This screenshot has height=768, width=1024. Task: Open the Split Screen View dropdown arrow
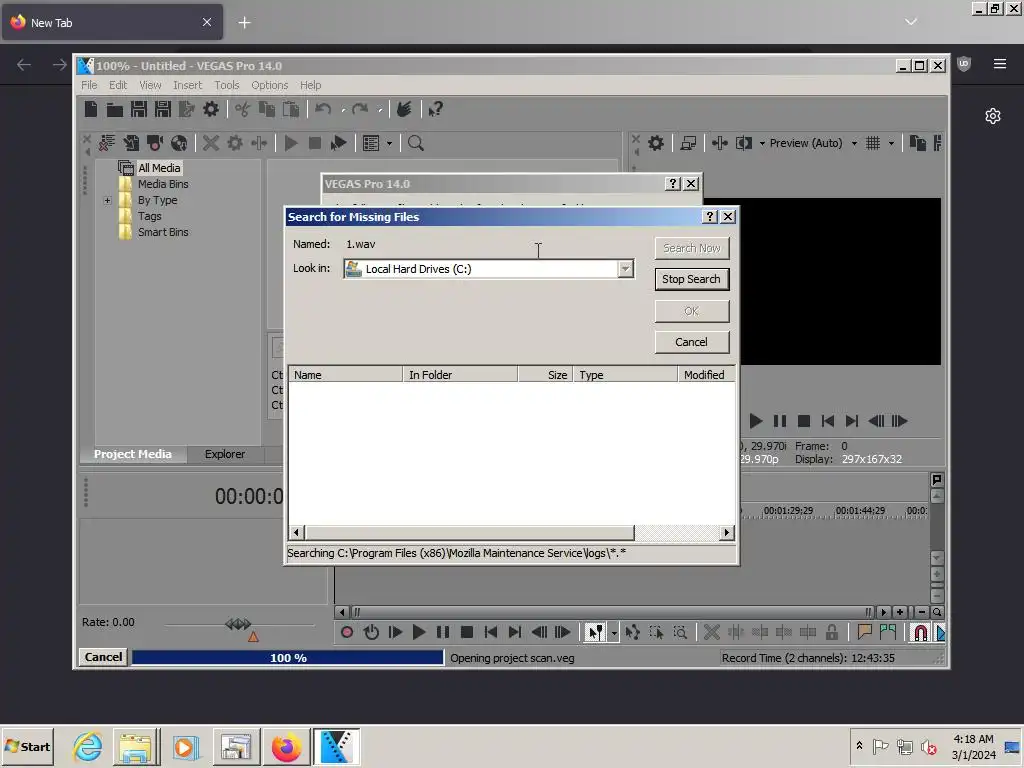click(x=761, y=143)
